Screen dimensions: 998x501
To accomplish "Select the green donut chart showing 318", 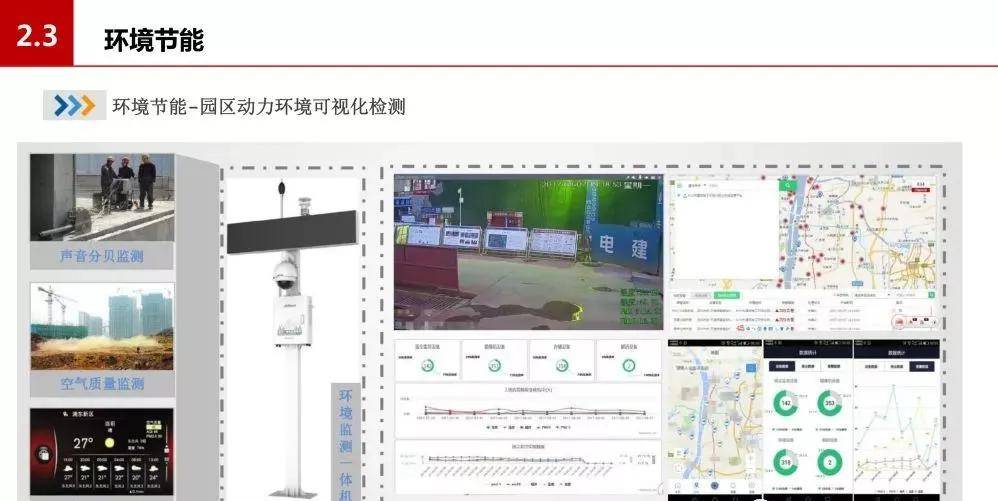I will click(x=786, y=463).
